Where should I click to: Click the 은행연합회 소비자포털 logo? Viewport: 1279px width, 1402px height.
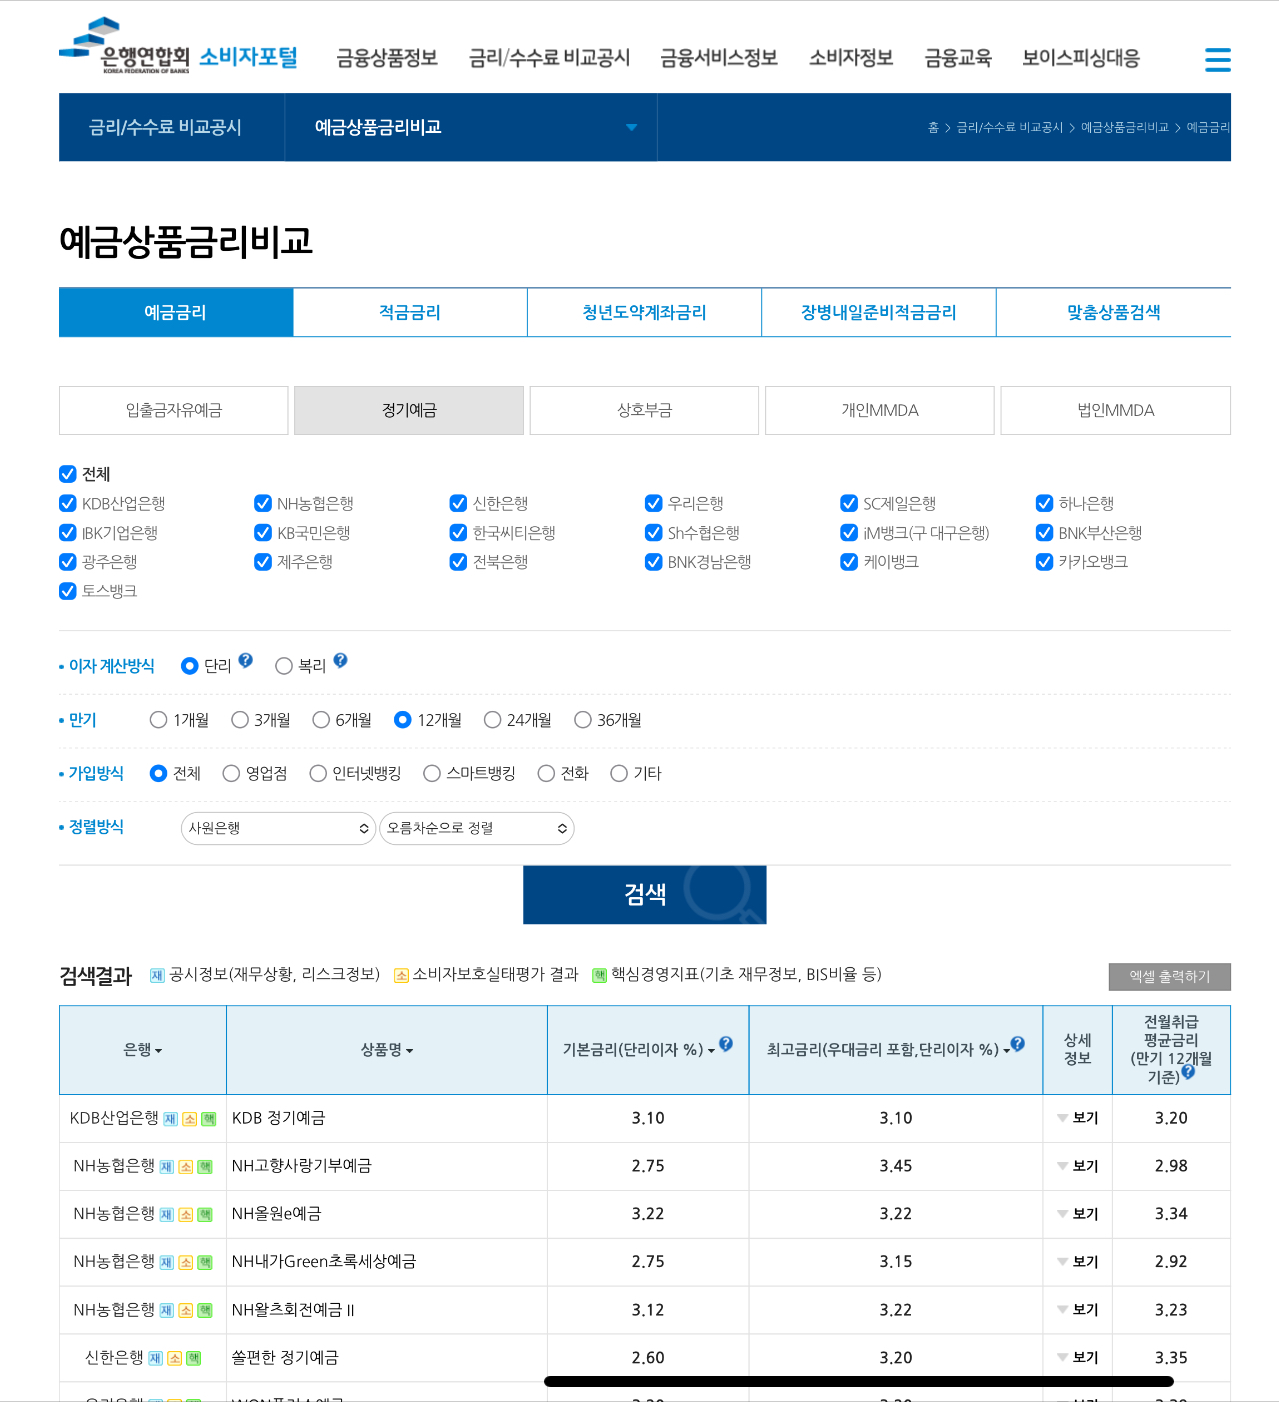[x=179, y=47]
